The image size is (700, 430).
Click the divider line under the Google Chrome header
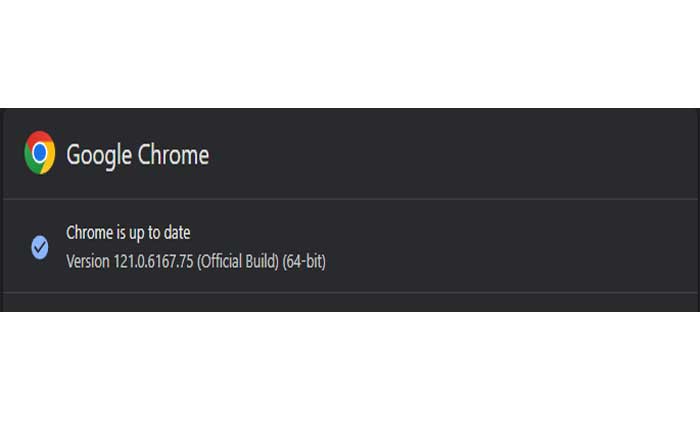click(350, 199)
